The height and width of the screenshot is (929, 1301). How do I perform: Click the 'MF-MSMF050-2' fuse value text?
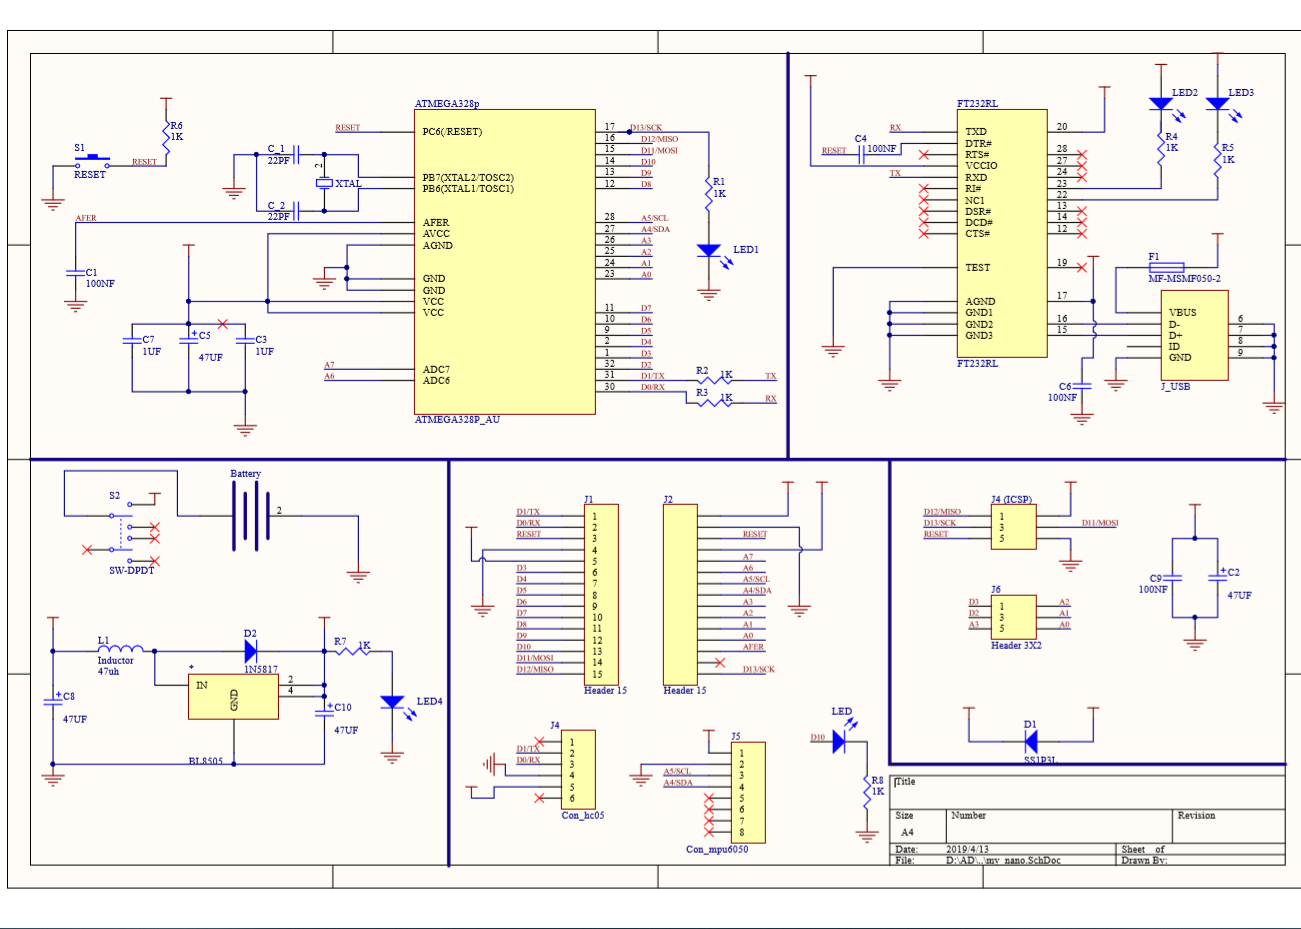click(1184, 279)
